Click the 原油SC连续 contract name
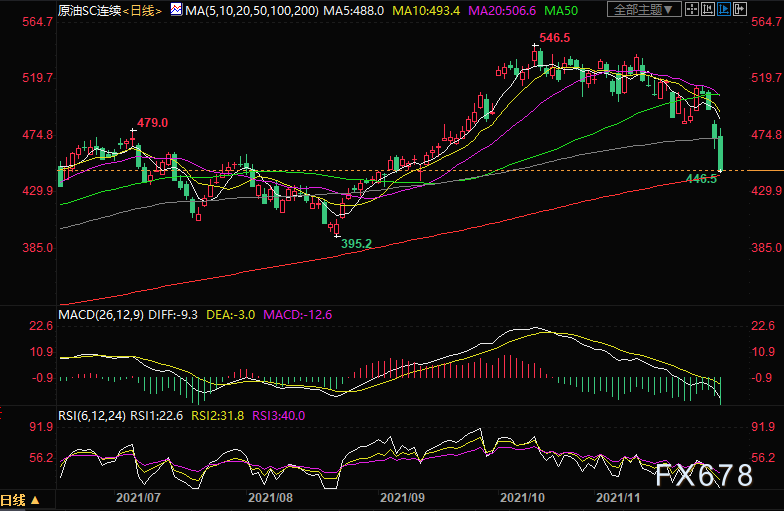Viewport: 784px width, 511px height. coord(90,10)
